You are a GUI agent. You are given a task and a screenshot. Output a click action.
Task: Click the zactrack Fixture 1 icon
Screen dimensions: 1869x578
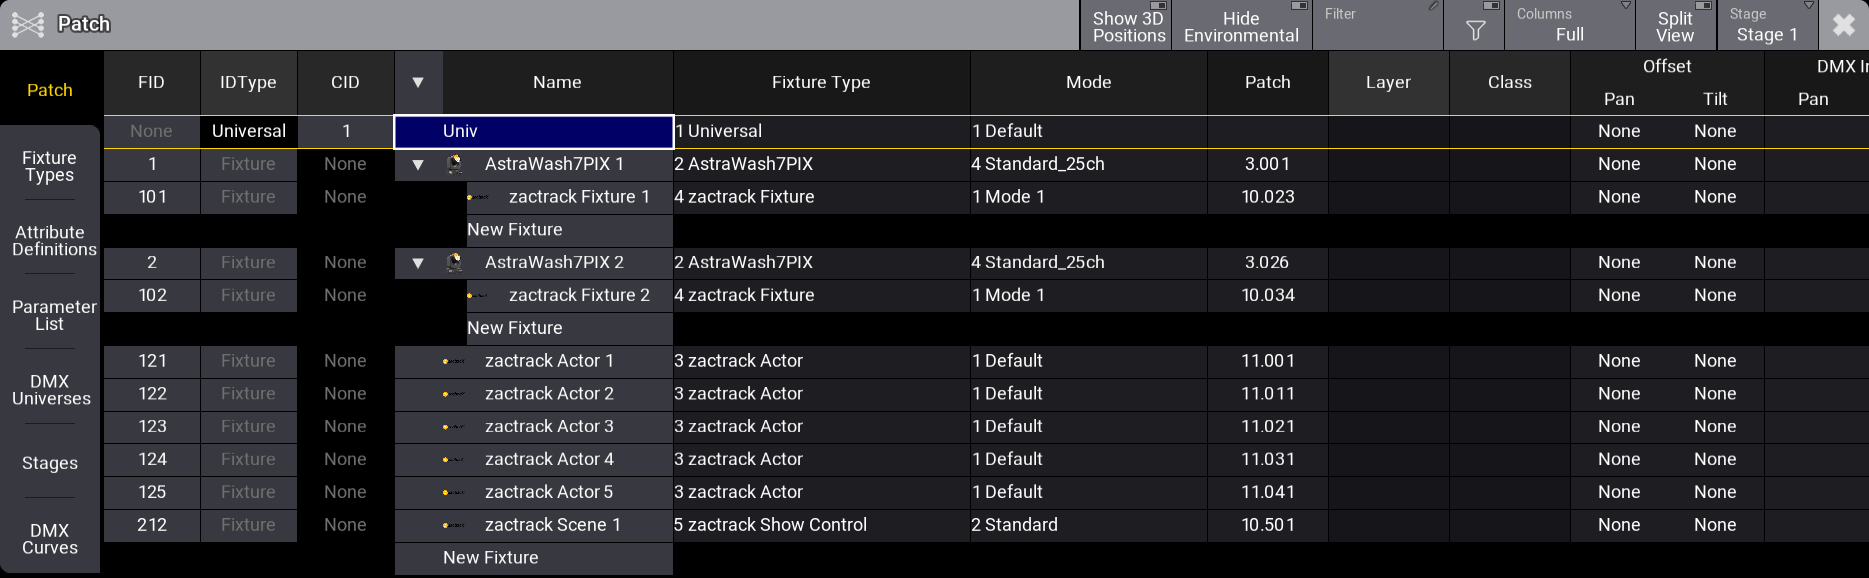(478, 197)
